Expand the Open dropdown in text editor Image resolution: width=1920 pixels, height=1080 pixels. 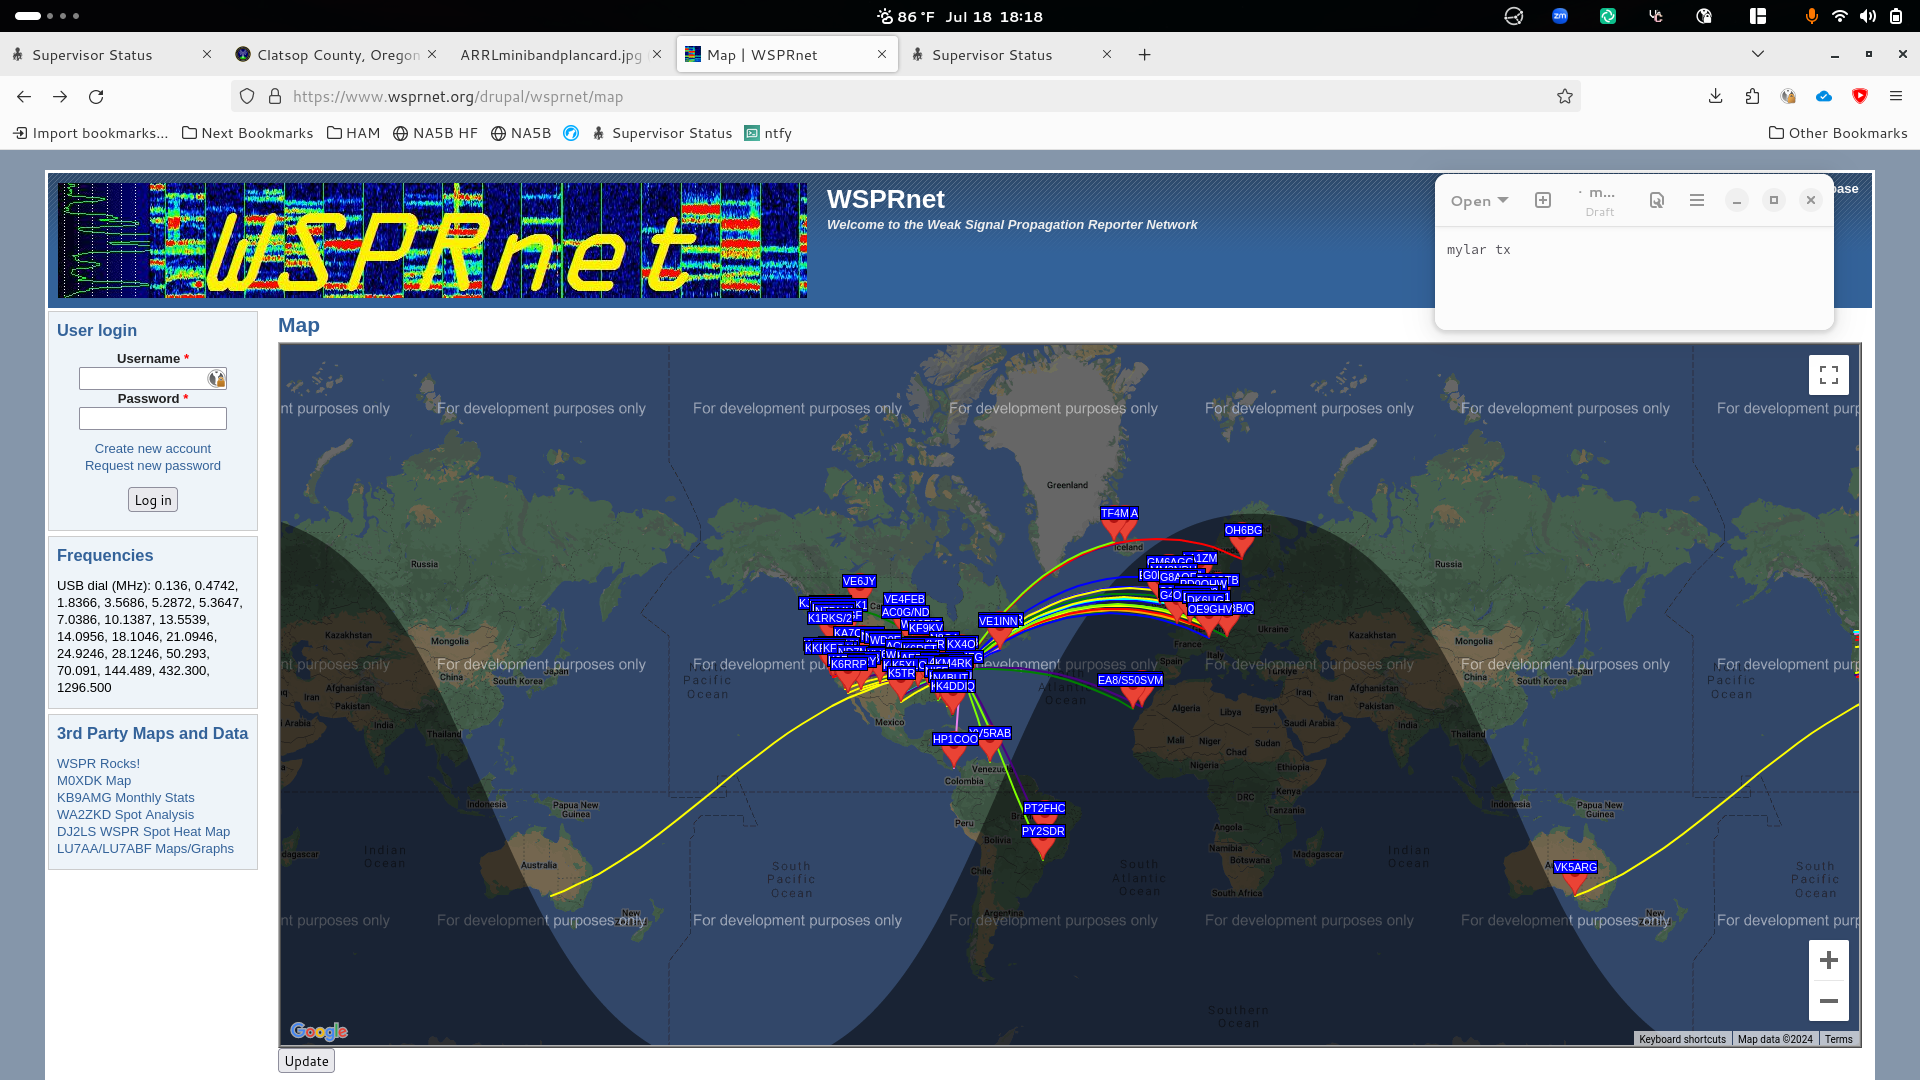1479,201
